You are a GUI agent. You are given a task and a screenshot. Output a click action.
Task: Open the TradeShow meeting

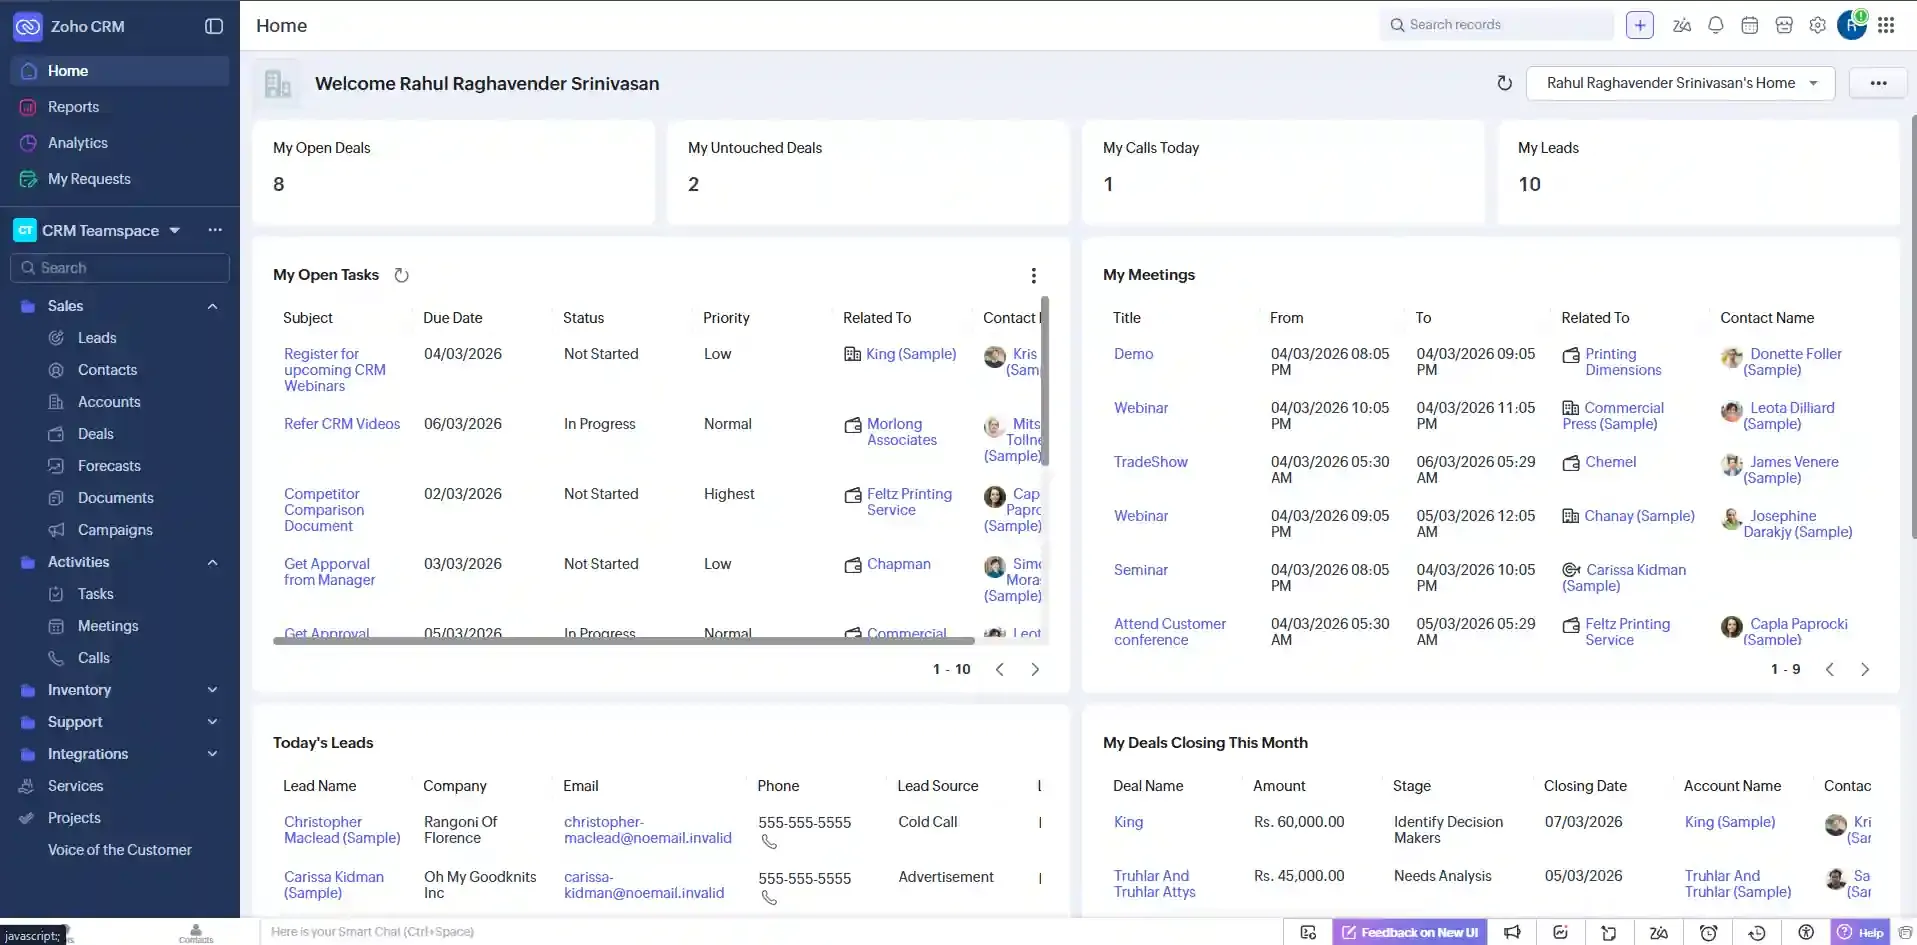point(1151,462)
